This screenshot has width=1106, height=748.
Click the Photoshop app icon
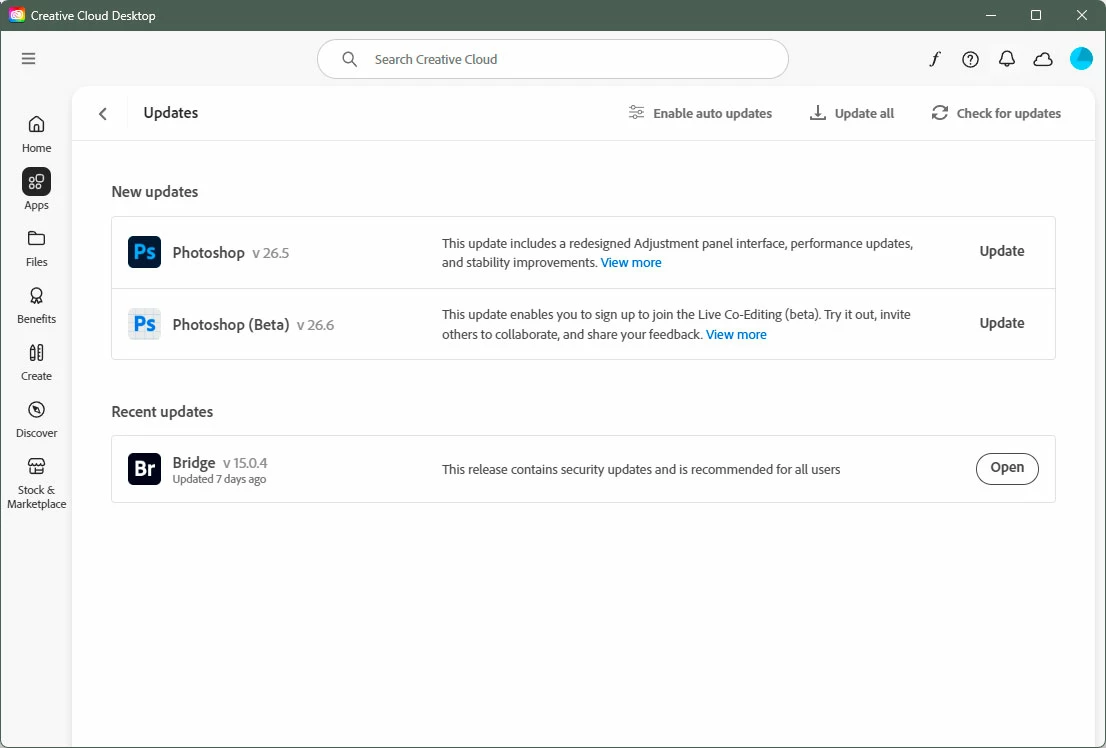[x=145, y=252]
